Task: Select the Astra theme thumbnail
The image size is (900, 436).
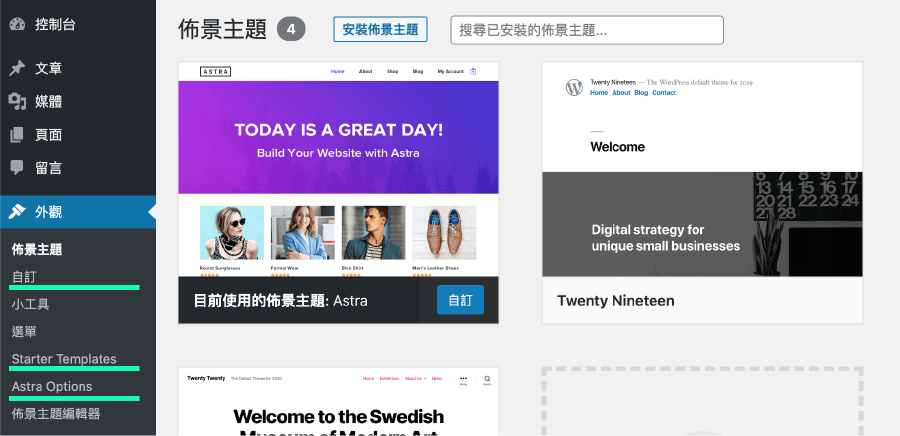Action: click(339, 169)
